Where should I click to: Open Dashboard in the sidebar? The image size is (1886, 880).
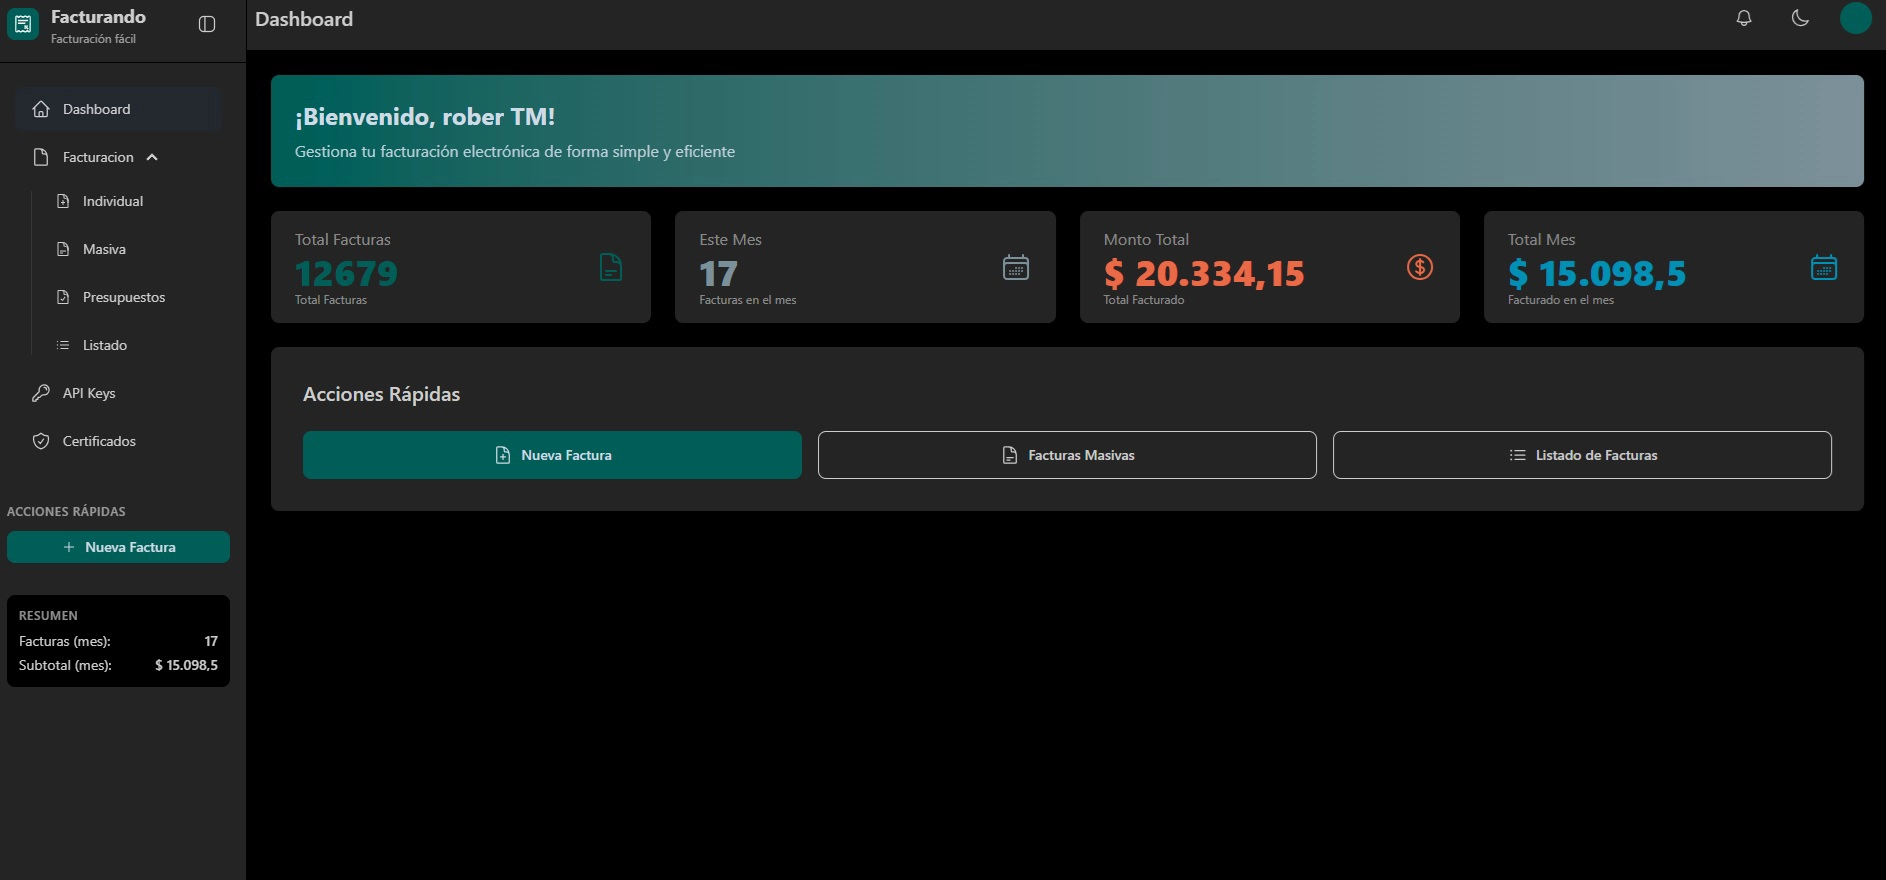click(x=96, y=109)
